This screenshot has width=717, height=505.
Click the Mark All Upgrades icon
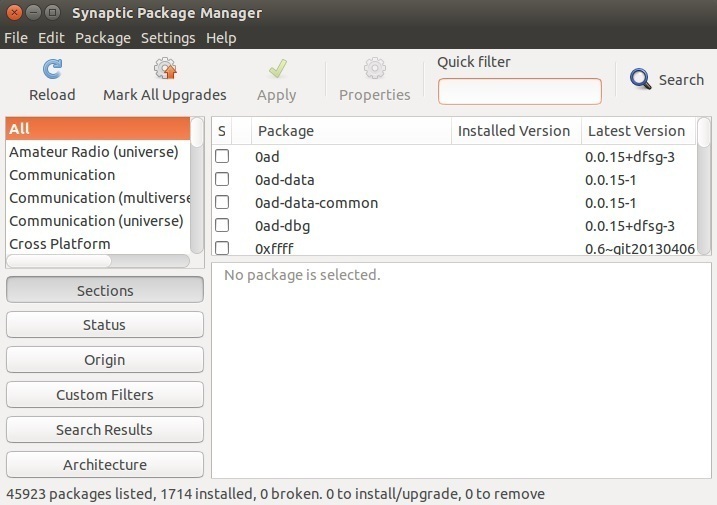point(165,69)
